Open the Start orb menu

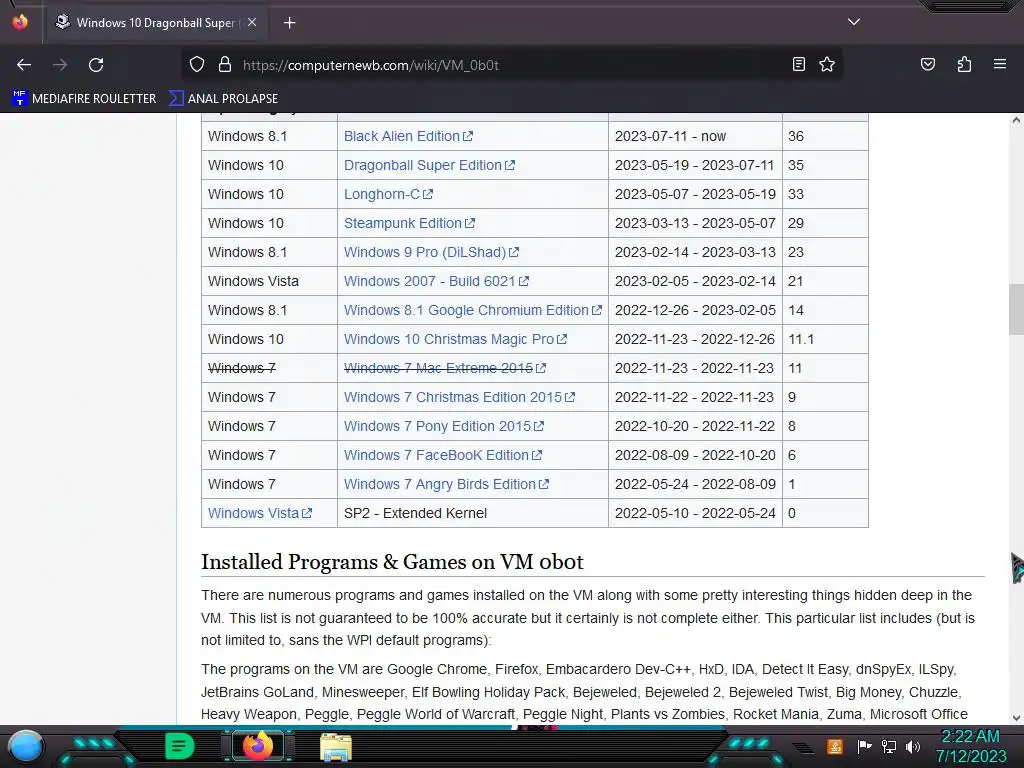[25, 748]
